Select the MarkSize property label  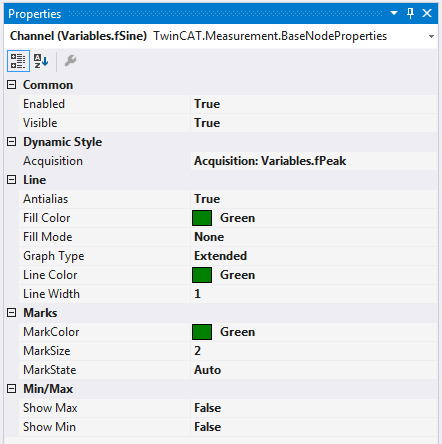[47, 351]
